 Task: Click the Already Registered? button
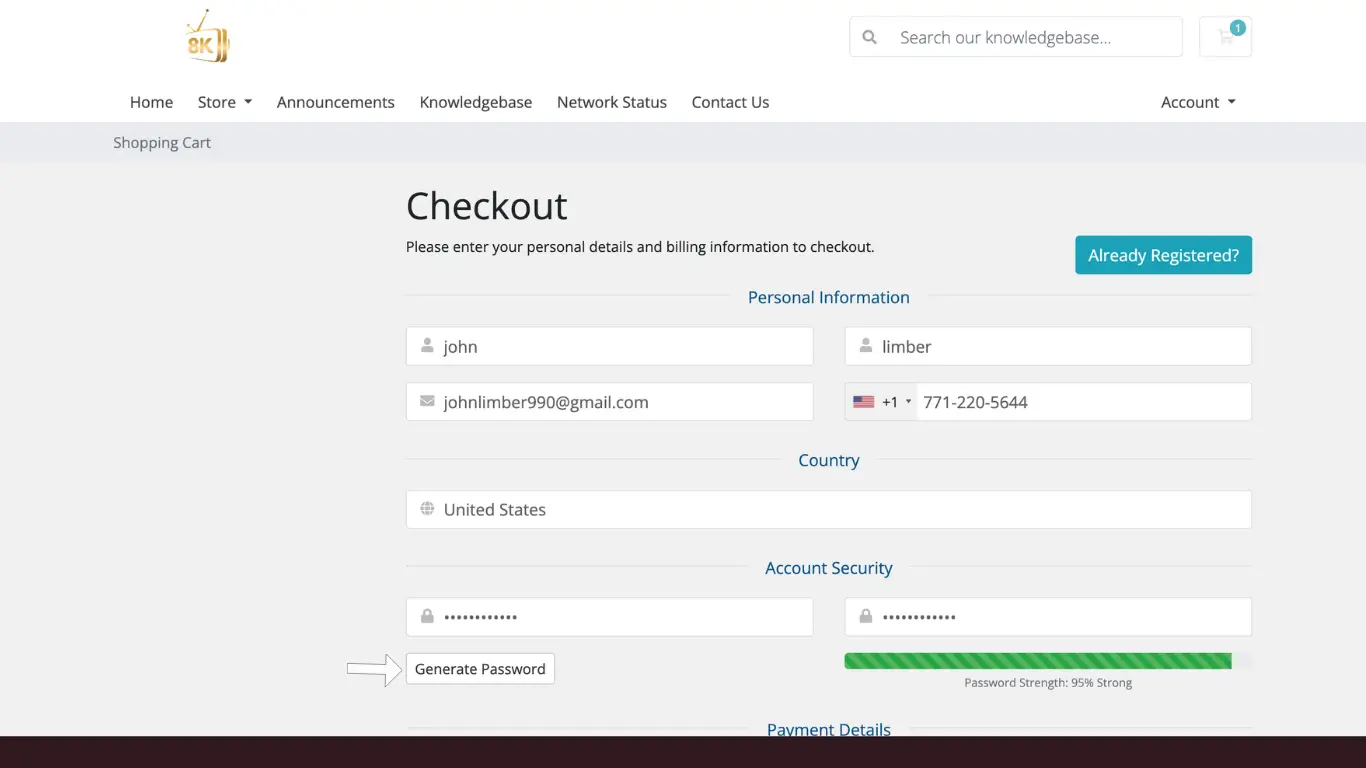tap(1163, 255)
